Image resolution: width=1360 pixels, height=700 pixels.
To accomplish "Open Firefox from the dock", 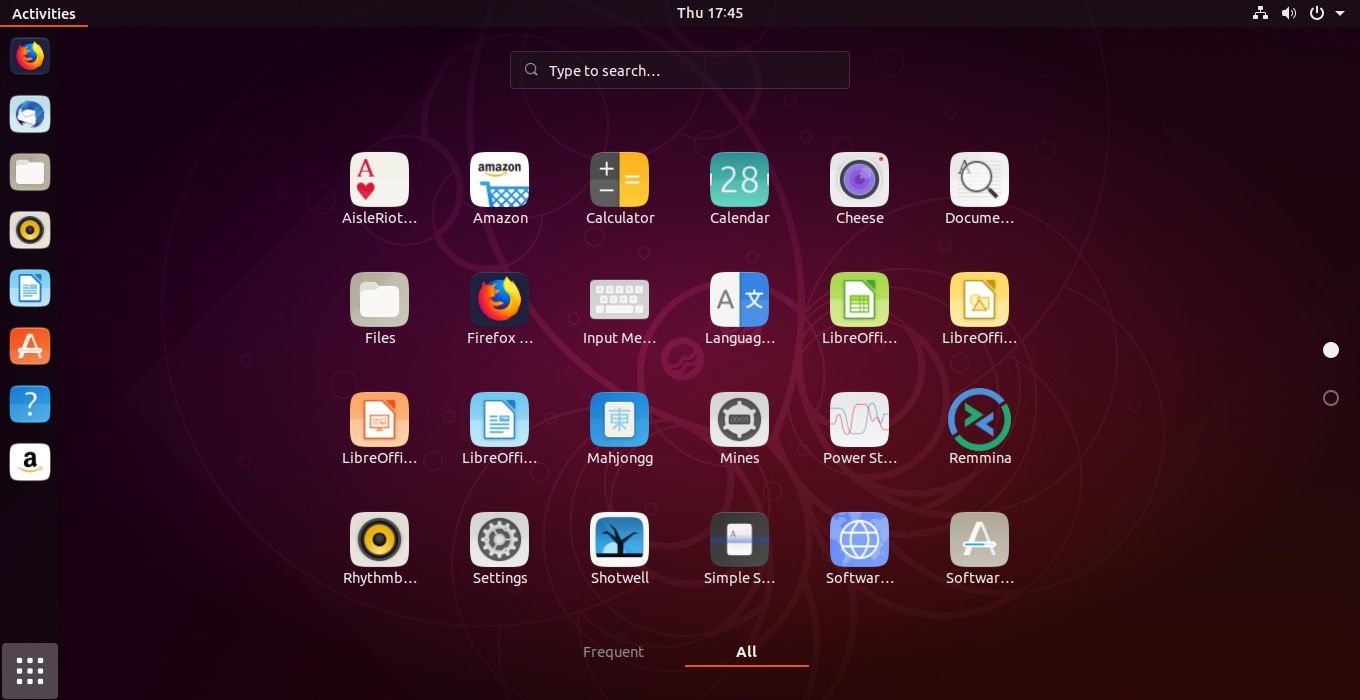I will (29, 56).
